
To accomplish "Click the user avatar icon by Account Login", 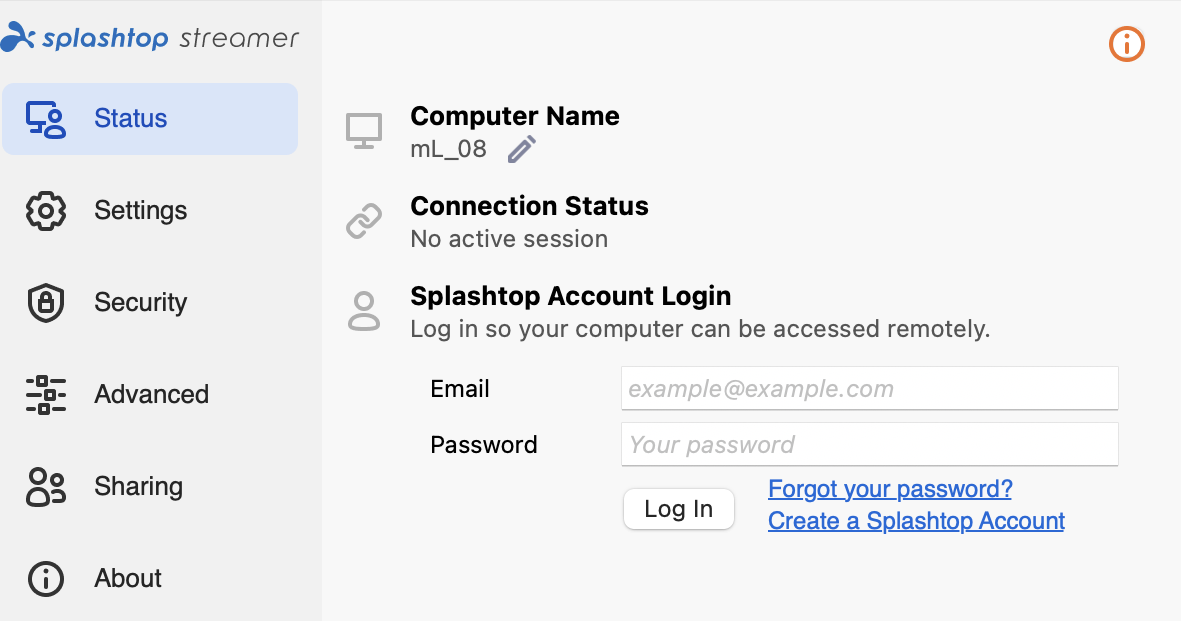I will (364, 311).
